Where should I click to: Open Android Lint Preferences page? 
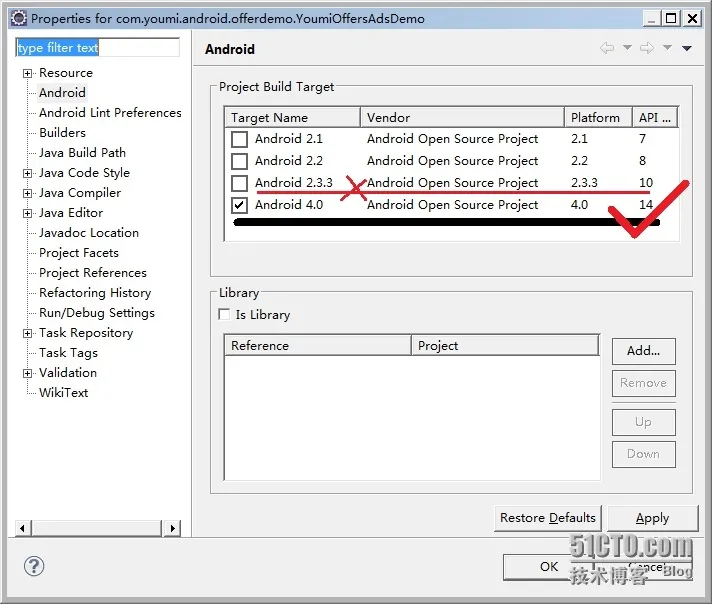110,113
